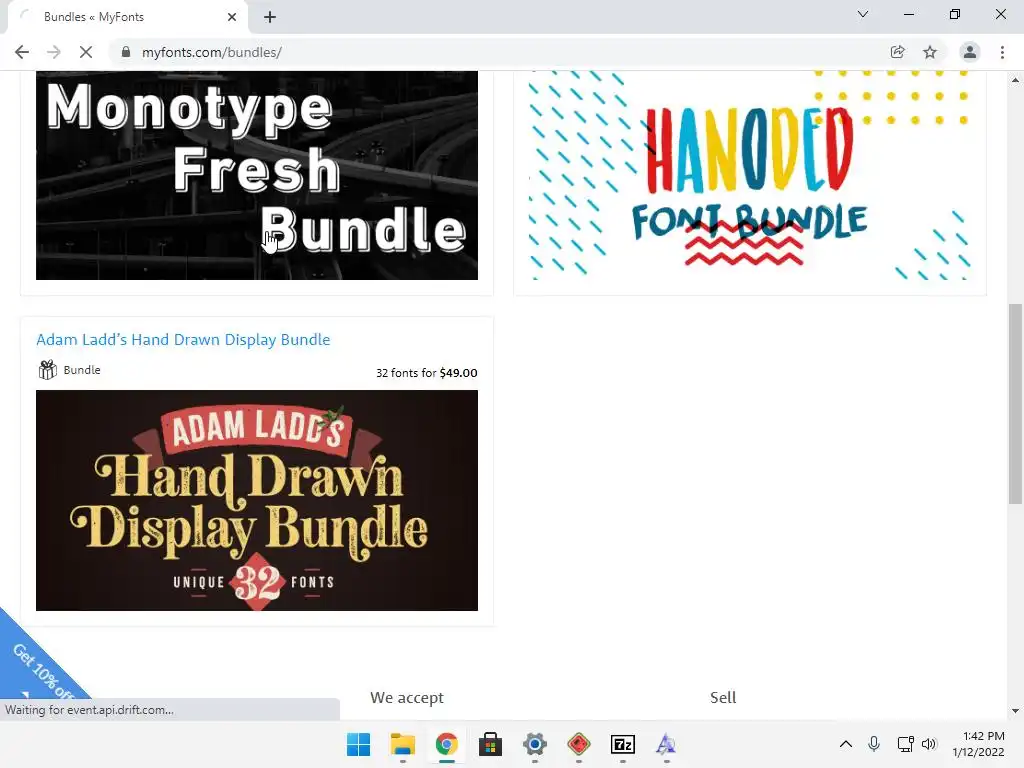Open Microsoft Store from the taskbar
This screenshot has width=1024, height=768.
490,744
